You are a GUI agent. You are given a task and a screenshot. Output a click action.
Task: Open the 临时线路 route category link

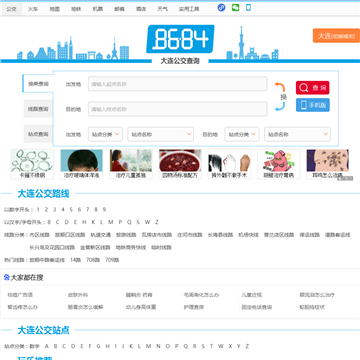tap(161, 247)
